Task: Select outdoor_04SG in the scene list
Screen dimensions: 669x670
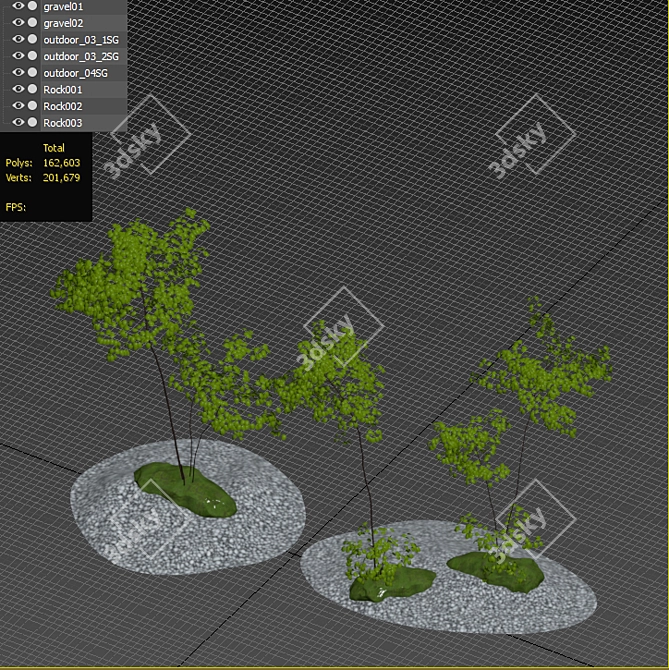Action: (76, 73)
